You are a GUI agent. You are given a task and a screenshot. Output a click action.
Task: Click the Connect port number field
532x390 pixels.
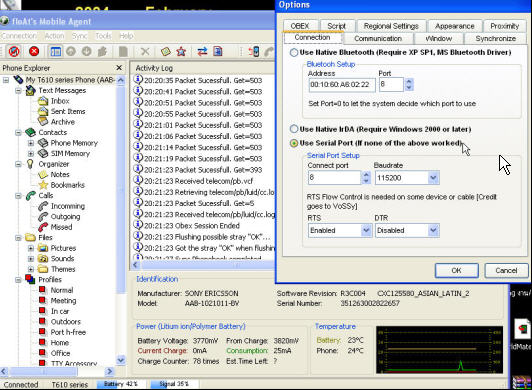point(334,178)
